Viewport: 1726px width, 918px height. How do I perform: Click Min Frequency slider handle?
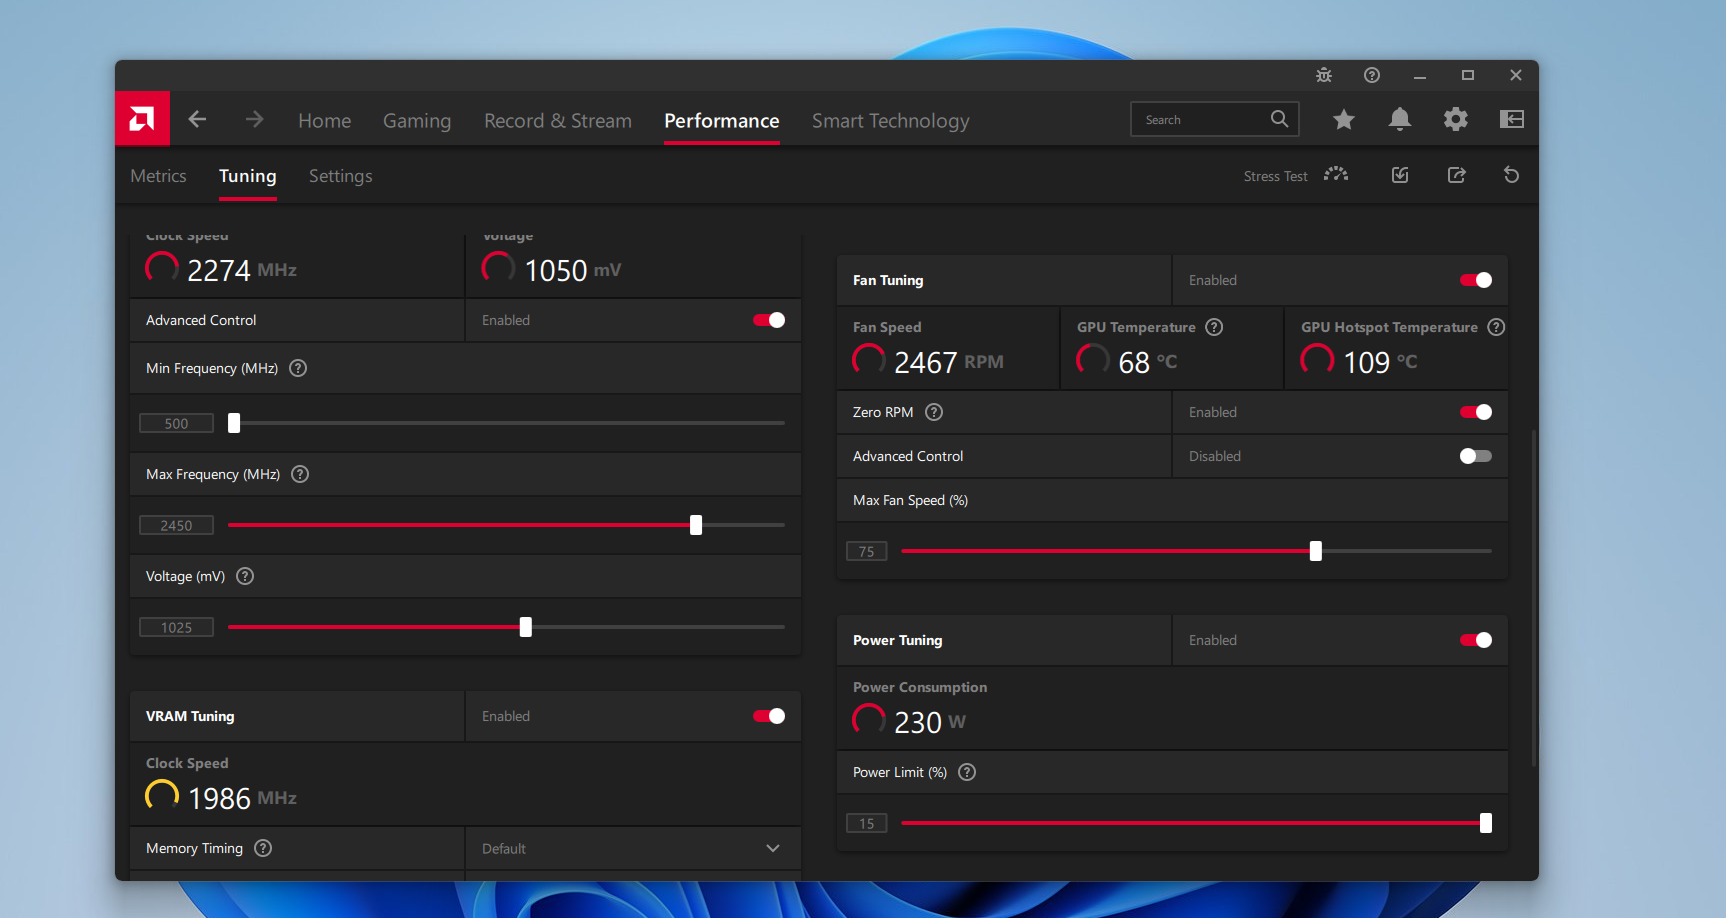coord(234,423)
